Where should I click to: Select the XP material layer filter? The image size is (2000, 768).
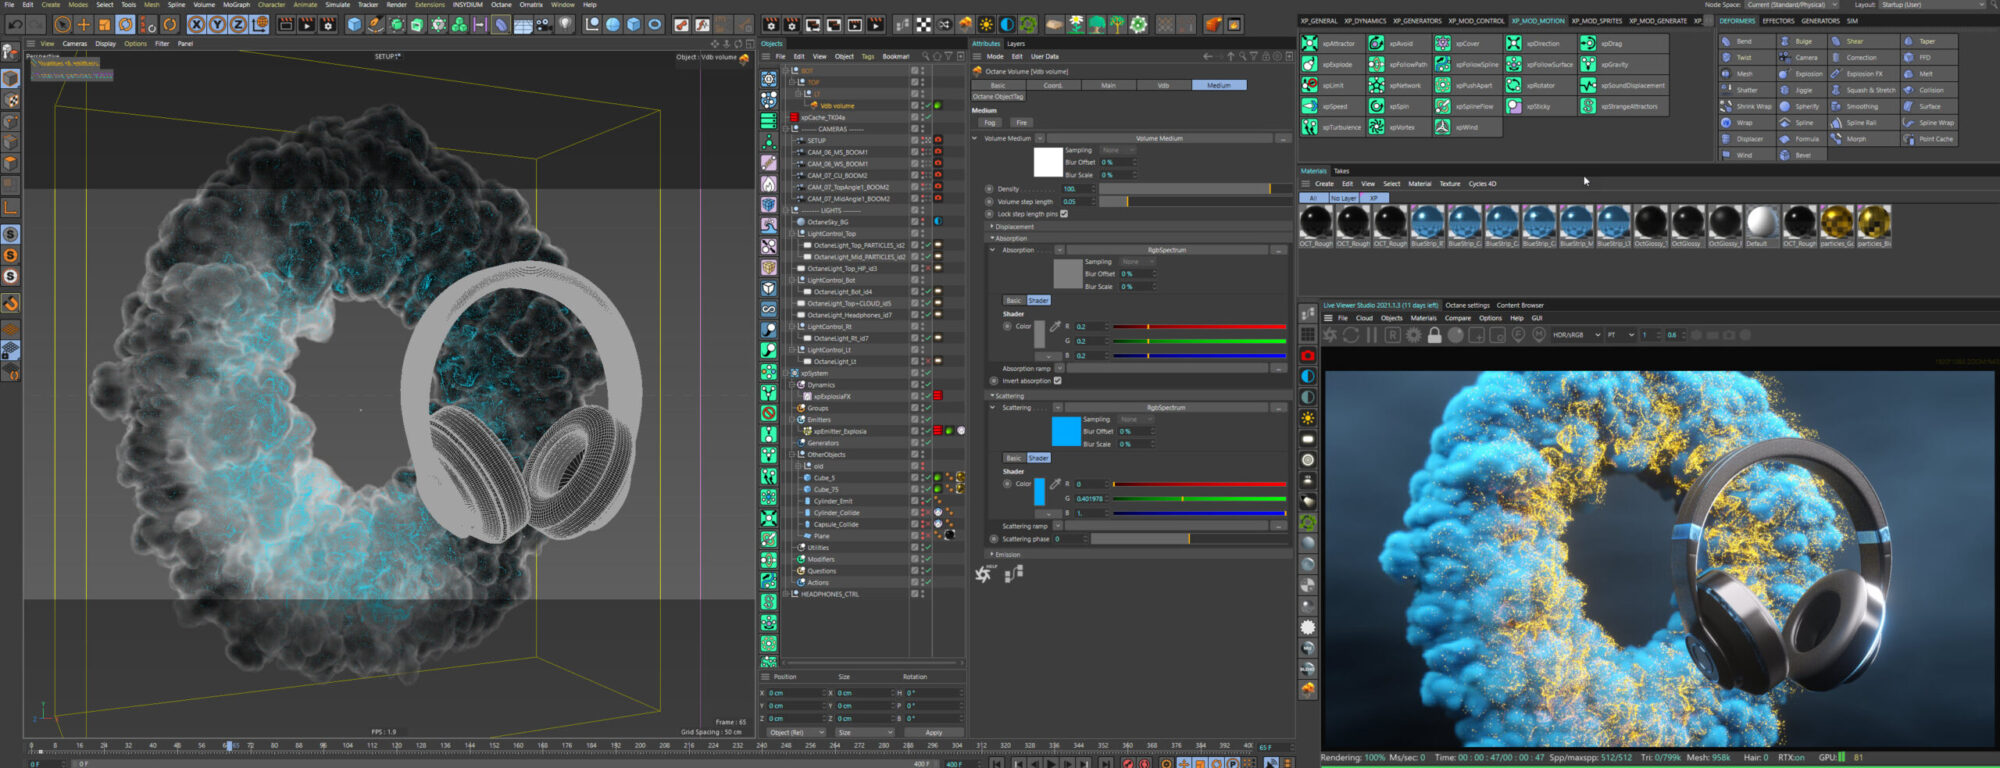click(1374, 198)
